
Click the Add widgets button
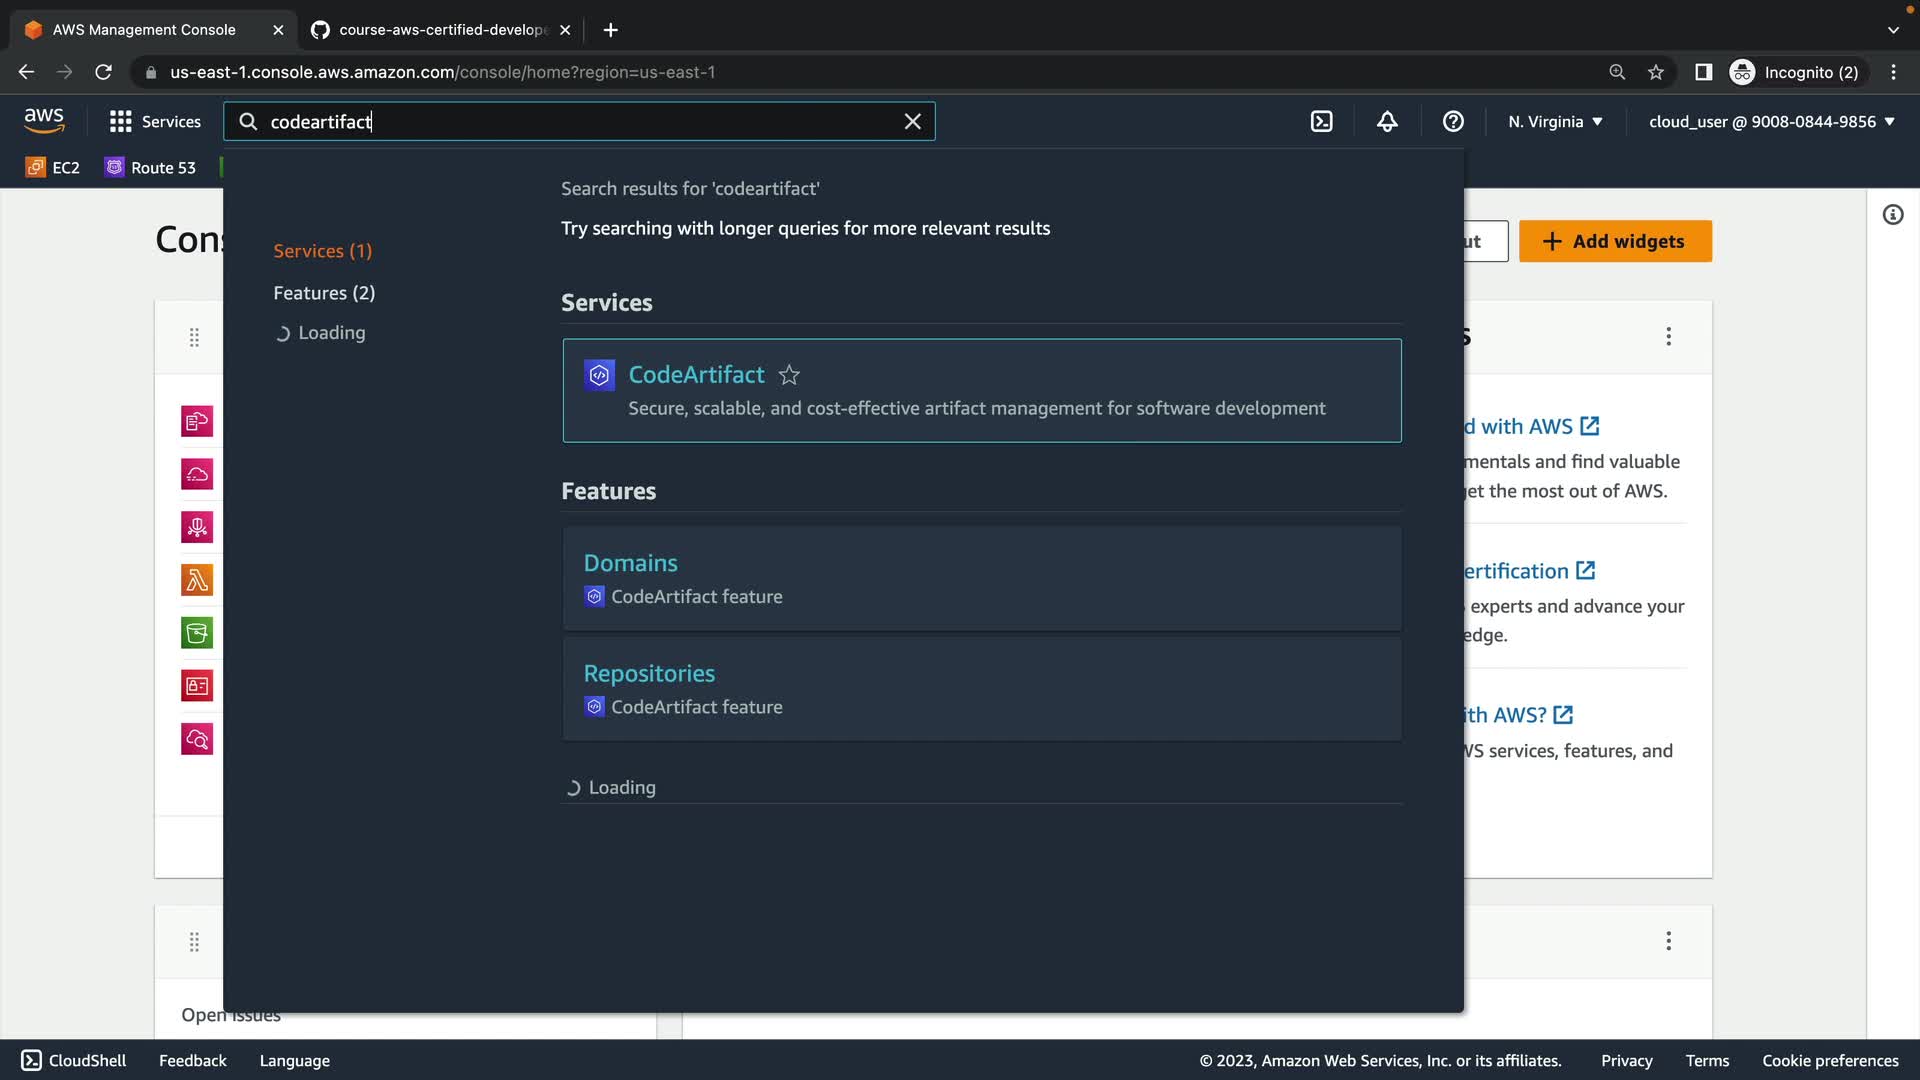pyautogui.click(x=1614, y=241)
